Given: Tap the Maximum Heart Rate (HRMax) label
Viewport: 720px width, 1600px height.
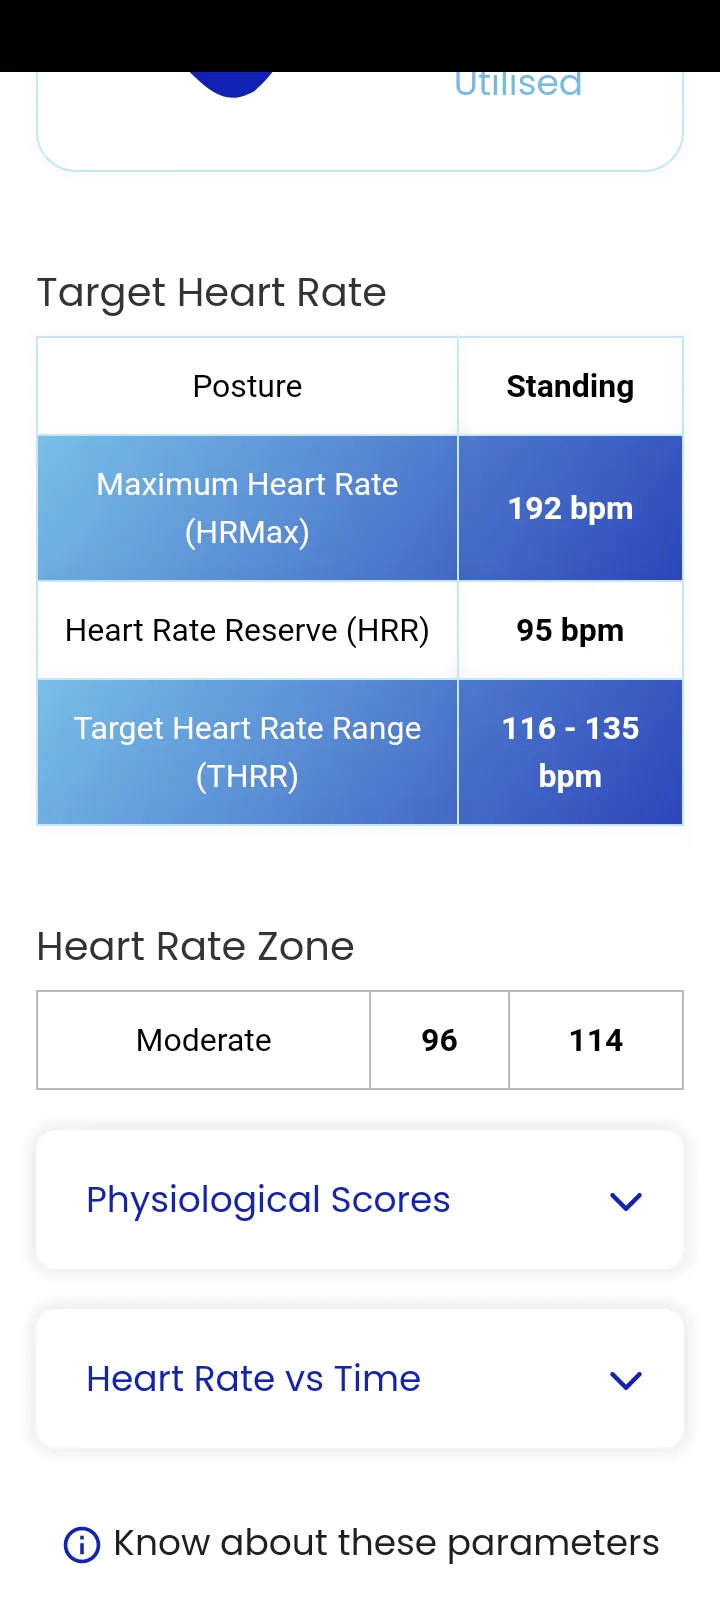Looking at the screenshot, I should (247, 508).
